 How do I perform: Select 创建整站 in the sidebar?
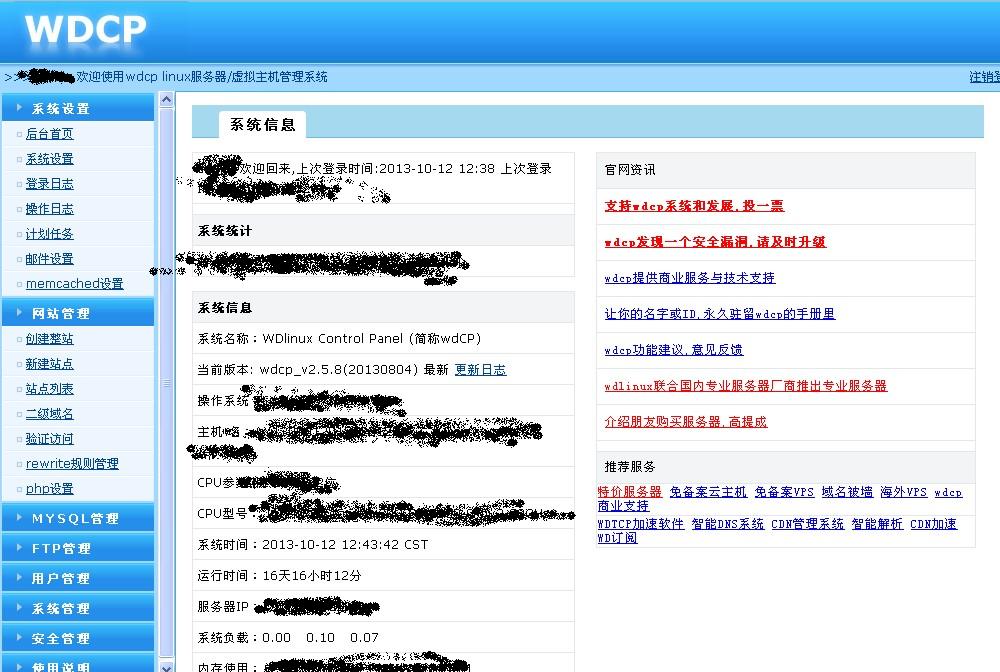pyautogui.click(x=49, y=339)
